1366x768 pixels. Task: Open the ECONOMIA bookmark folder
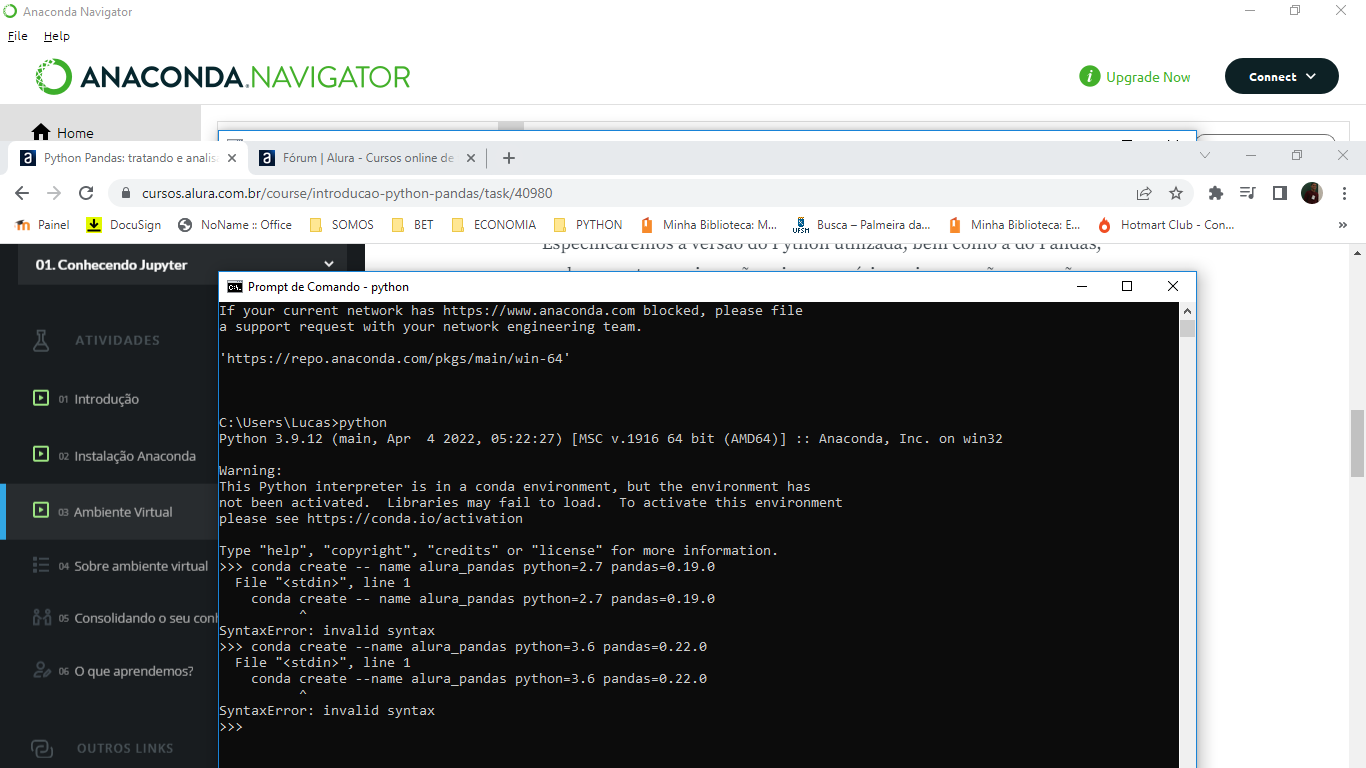[x=493, y=225]
